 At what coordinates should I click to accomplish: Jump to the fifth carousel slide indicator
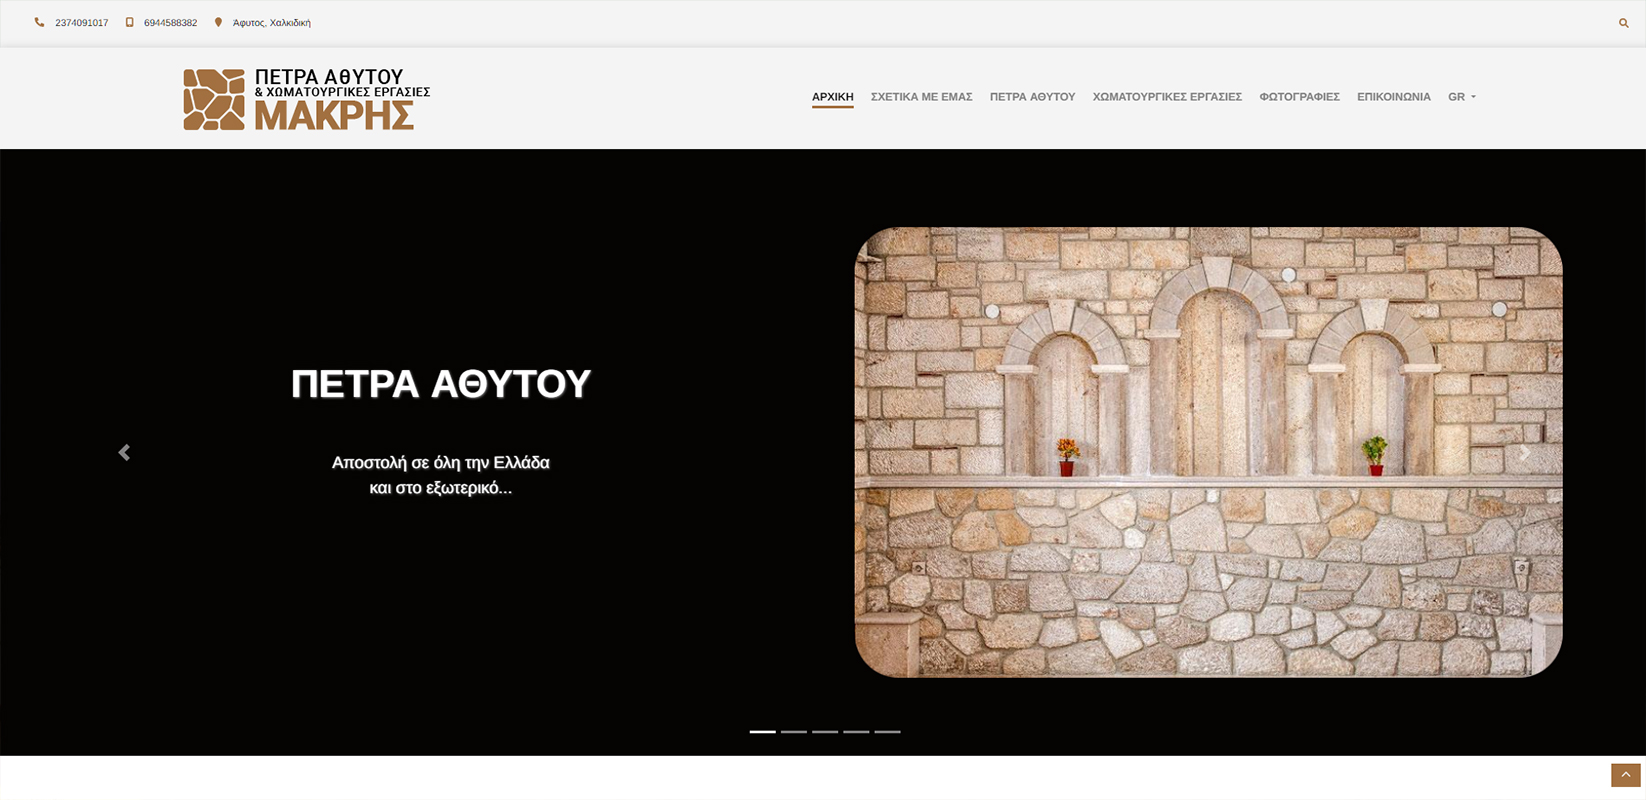pos(887,732)
